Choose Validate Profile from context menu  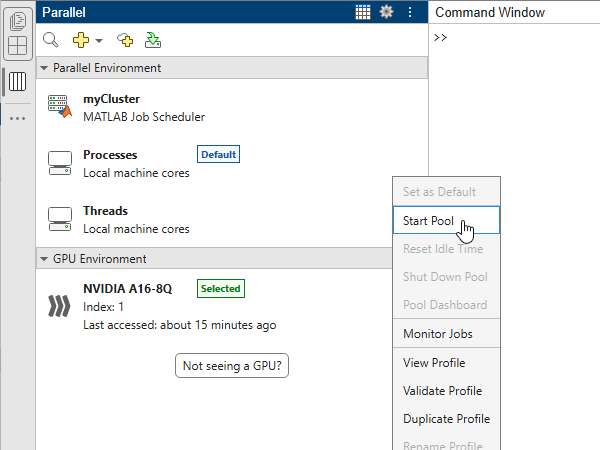tap(446, 391)
